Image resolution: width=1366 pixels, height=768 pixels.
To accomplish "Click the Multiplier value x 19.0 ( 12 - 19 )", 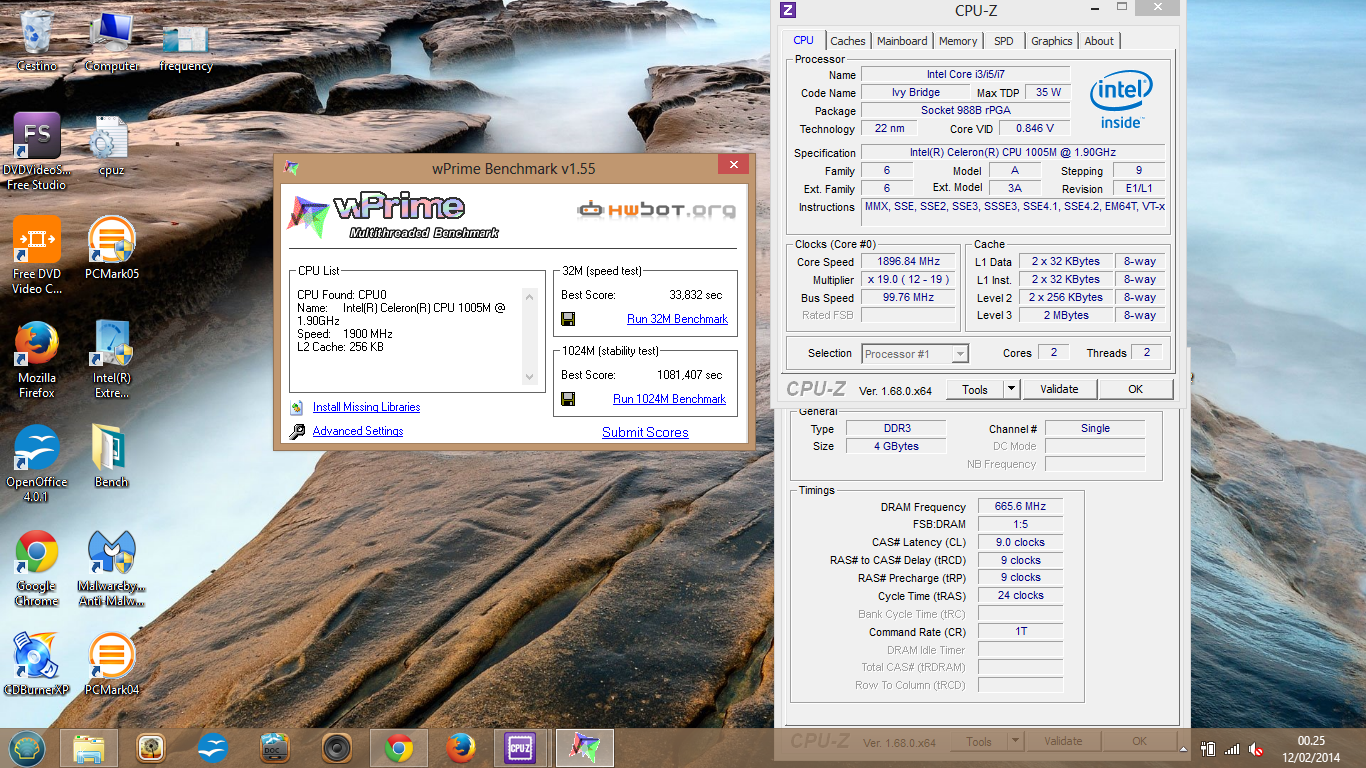I will pos(909,280).
